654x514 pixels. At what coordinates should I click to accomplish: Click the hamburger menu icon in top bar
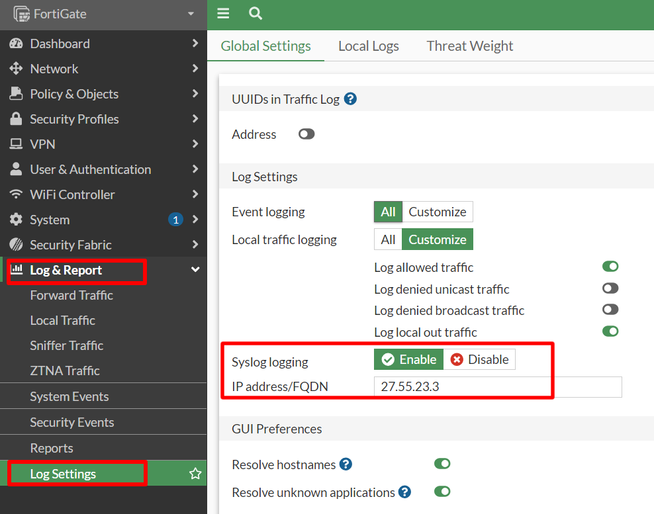223,13
